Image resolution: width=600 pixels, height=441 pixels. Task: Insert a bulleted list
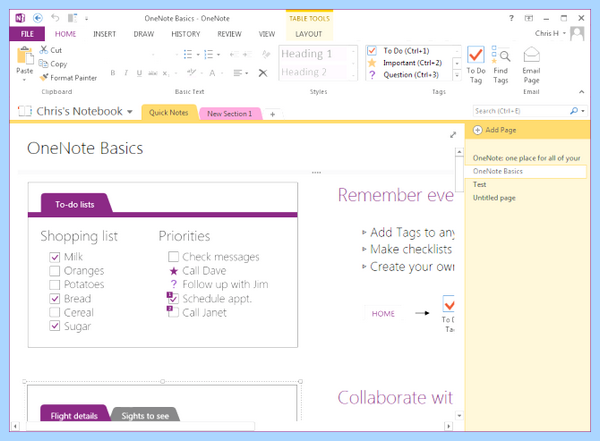(188, 54)
